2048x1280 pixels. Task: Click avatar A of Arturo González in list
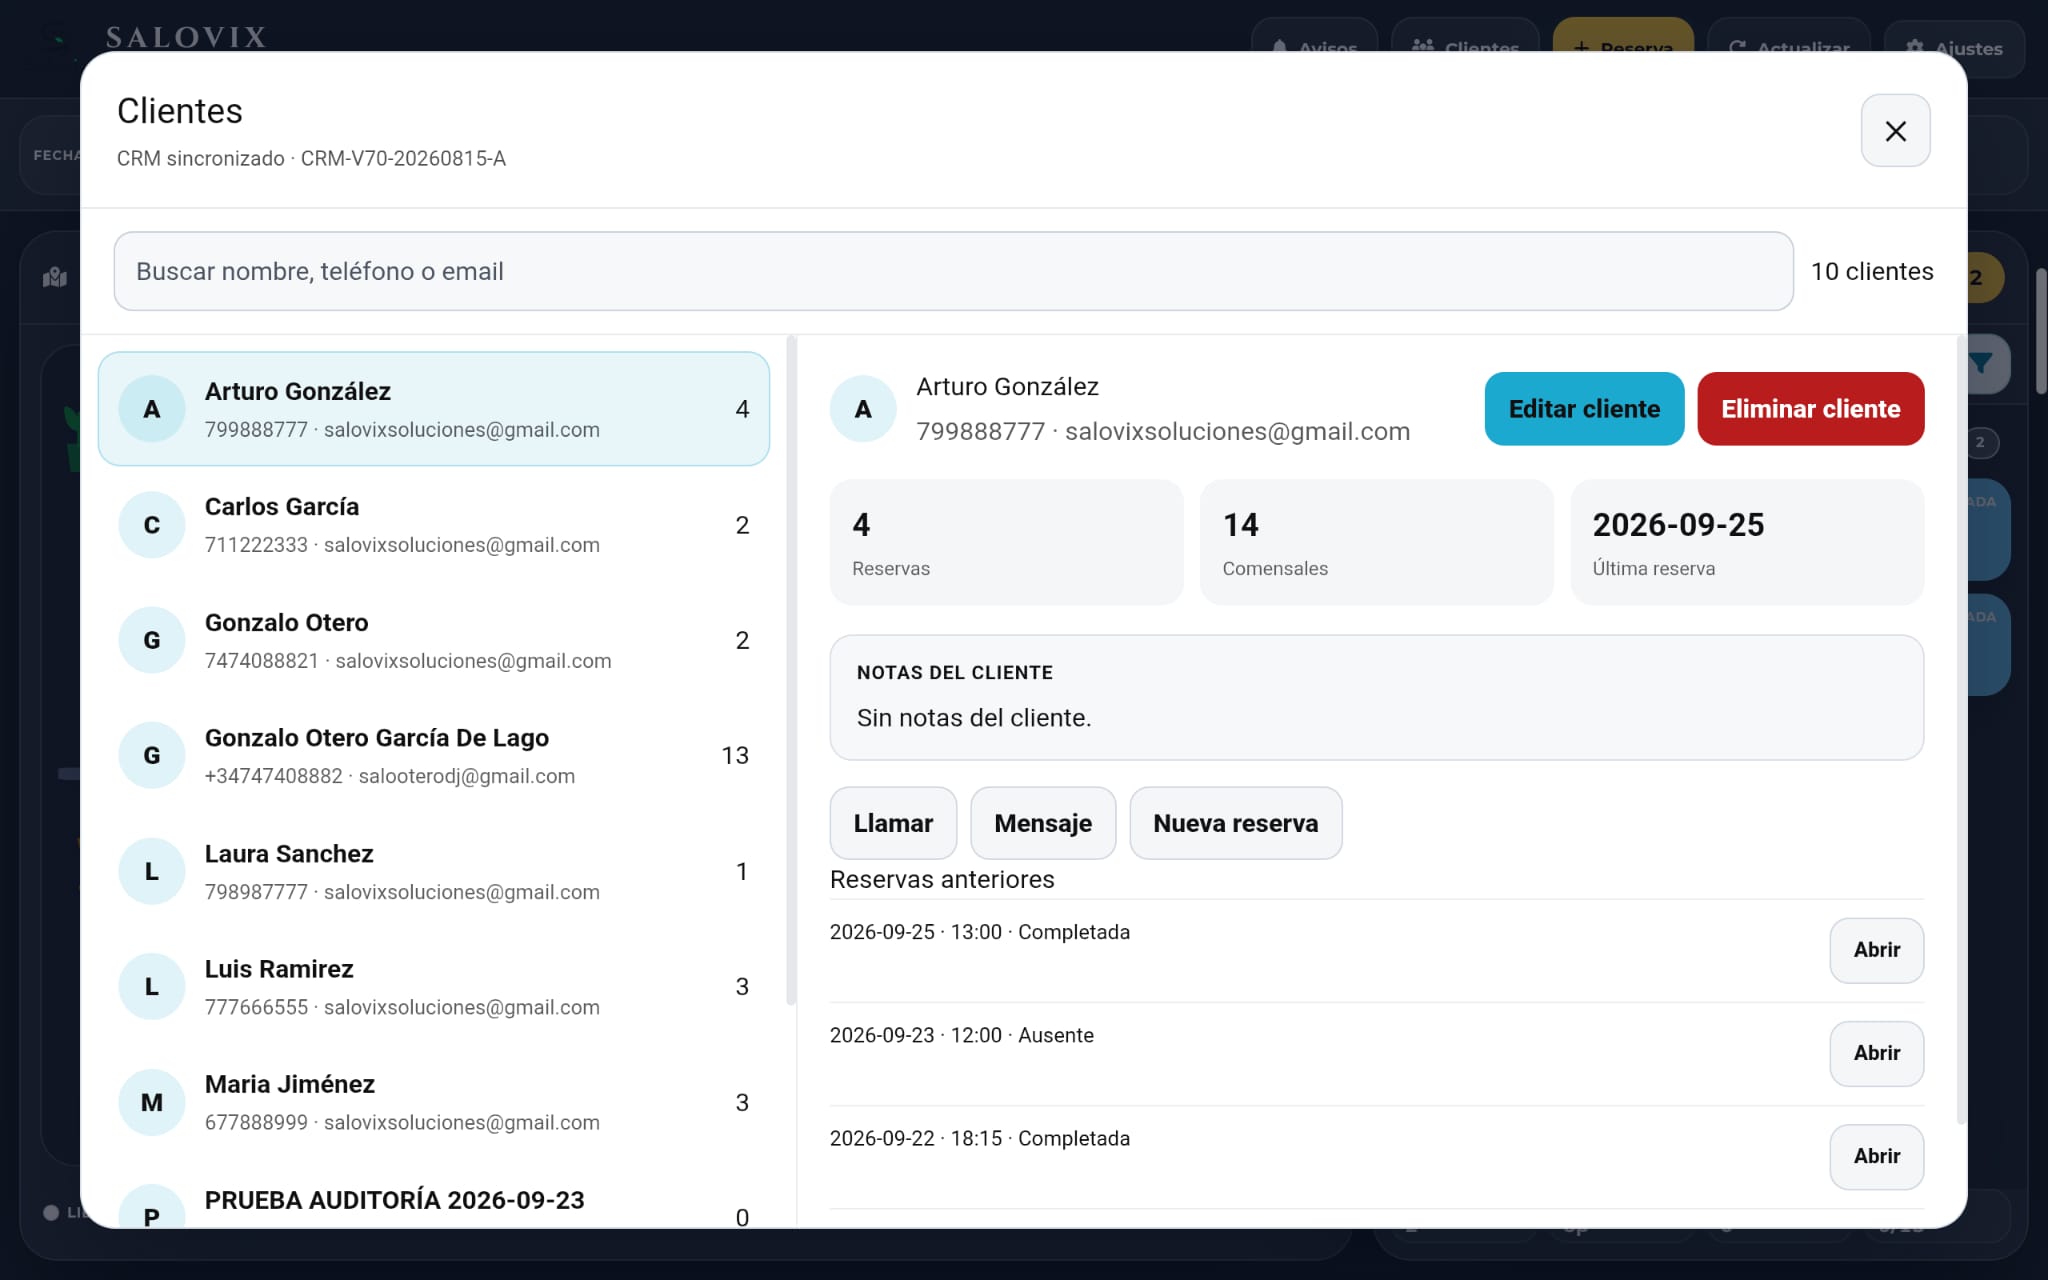[152, 409]
